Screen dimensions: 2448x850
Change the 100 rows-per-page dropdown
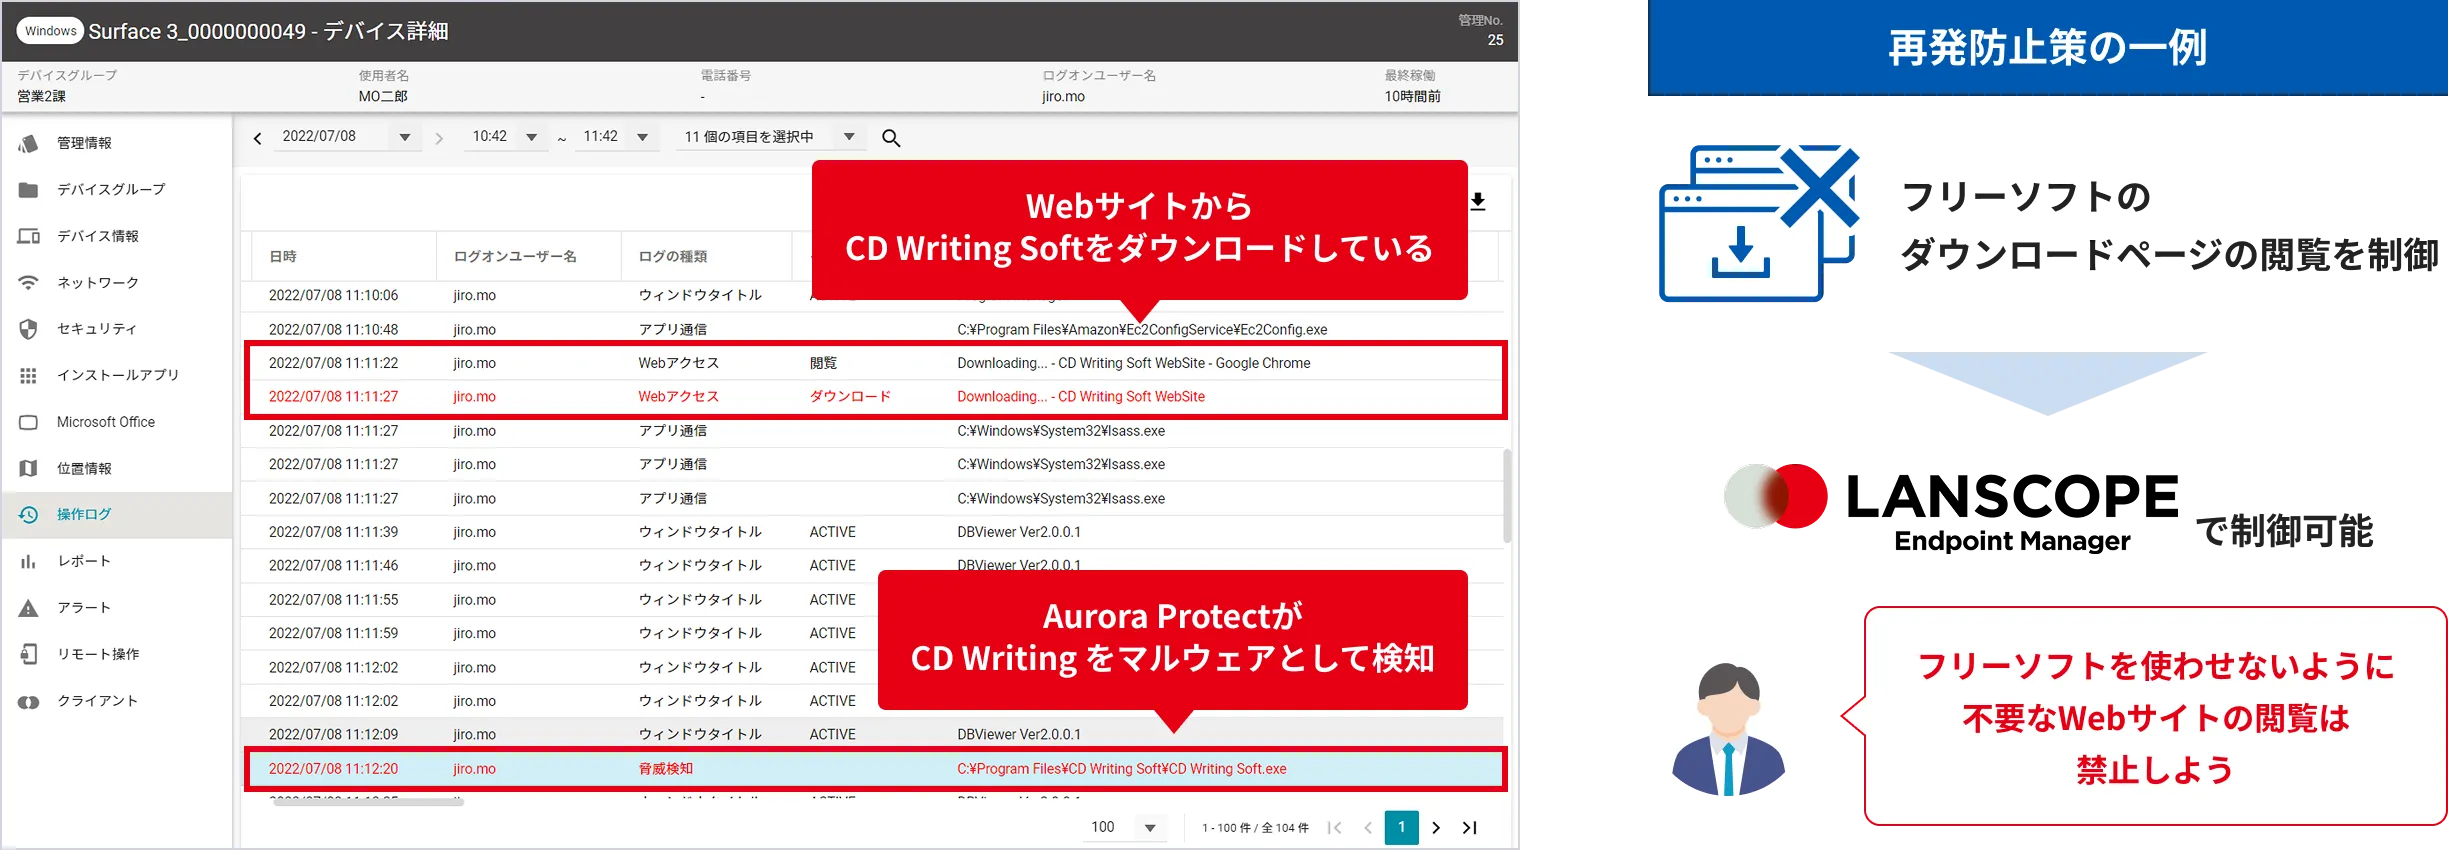coord(1149,828)
